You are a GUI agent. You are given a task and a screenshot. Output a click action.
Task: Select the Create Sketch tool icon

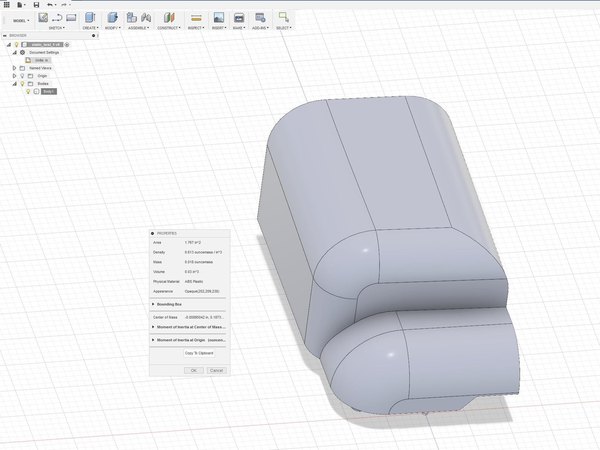pos(43,17)
